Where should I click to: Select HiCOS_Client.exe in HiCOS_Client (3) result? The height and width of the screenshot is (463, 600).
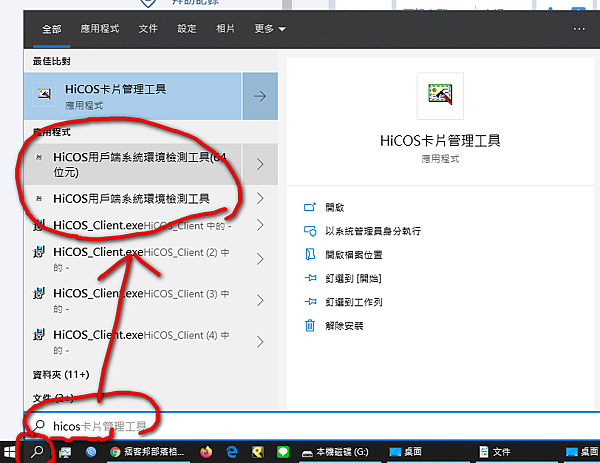point(132,300)
